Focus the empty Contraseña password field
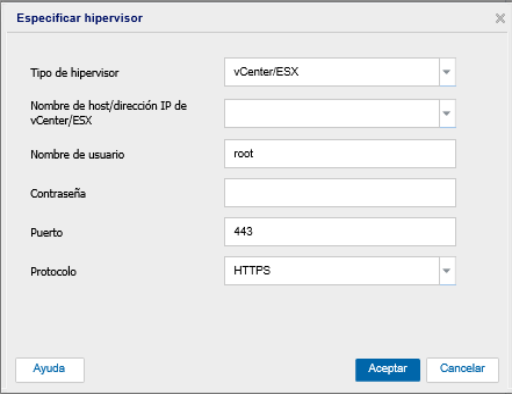 click(340, 193)
